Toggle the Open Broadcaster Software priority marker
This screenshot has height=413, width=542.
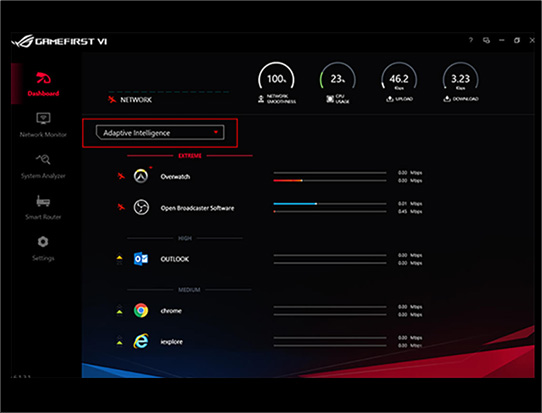pyautogui.click(x=121, y=207)
